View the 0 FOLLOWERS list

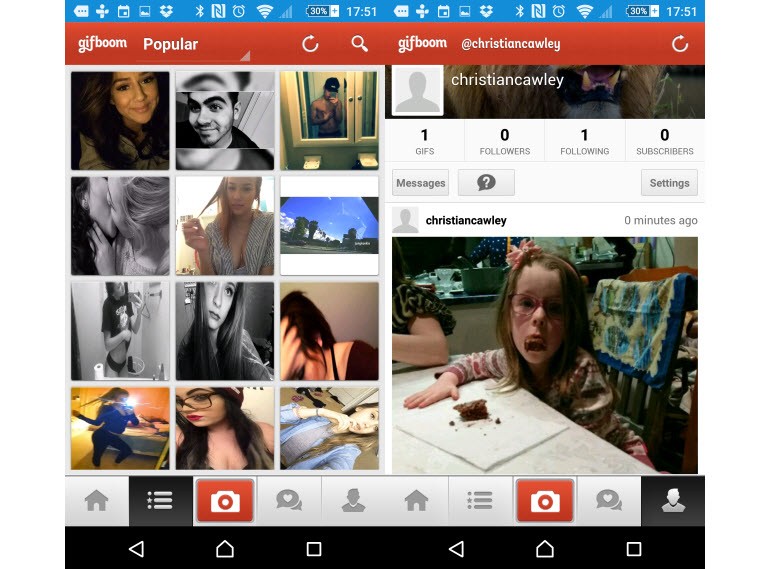coord(505,141)
